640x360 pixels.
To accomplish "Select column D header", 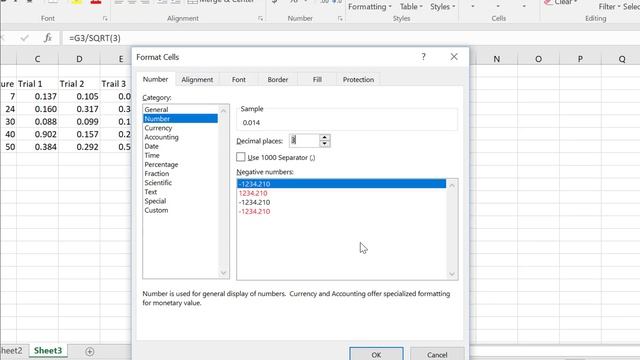I will pyautogui.click(x=79, y=59).
